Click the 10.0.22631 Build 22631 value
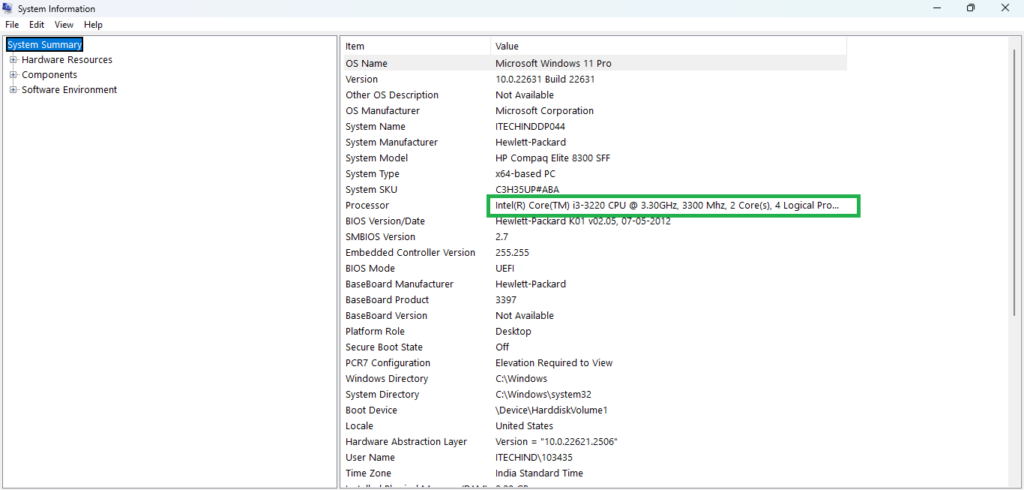This screenshot has height=490, width=1024. (545, 79)
